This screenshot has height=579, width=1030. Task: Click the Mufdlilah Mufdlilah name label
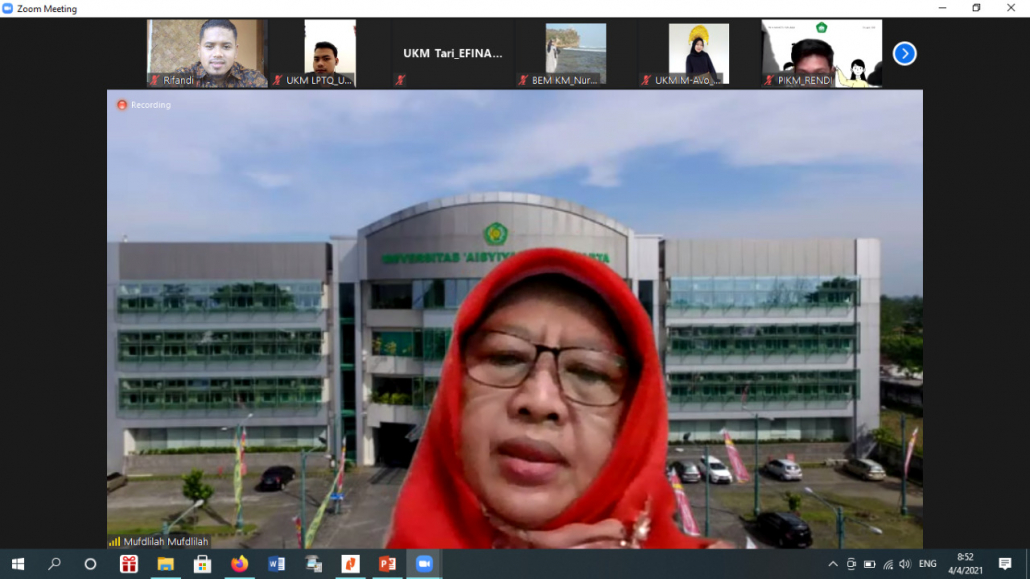[165, 541]
